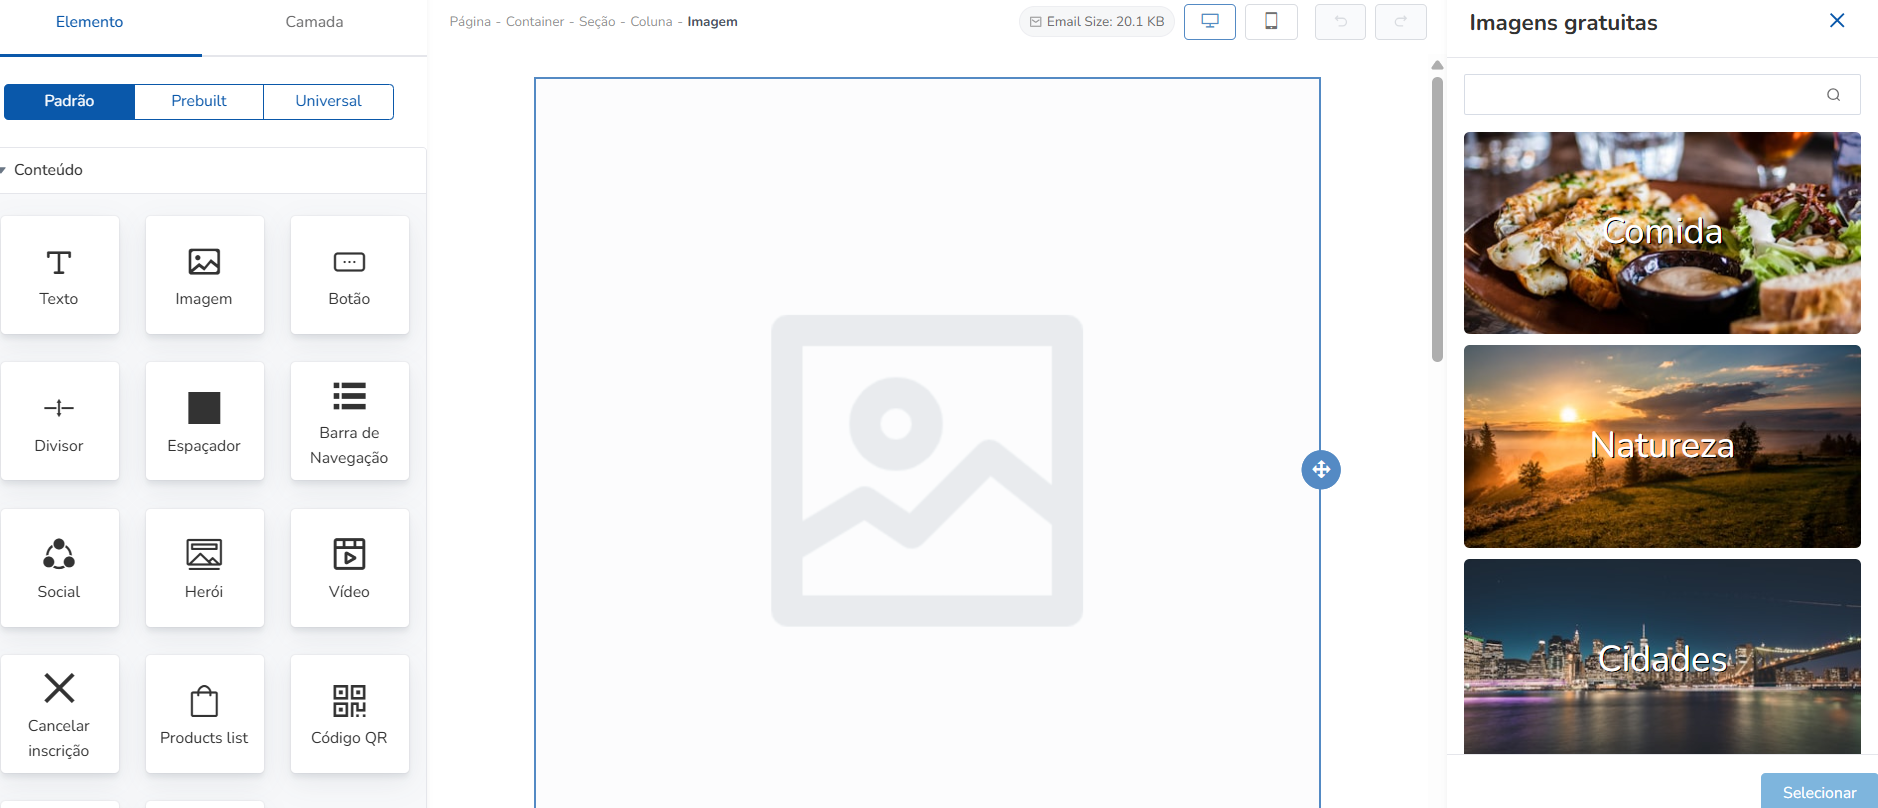
Task: Click the Selecionar button
Action: click(1819, 792)
